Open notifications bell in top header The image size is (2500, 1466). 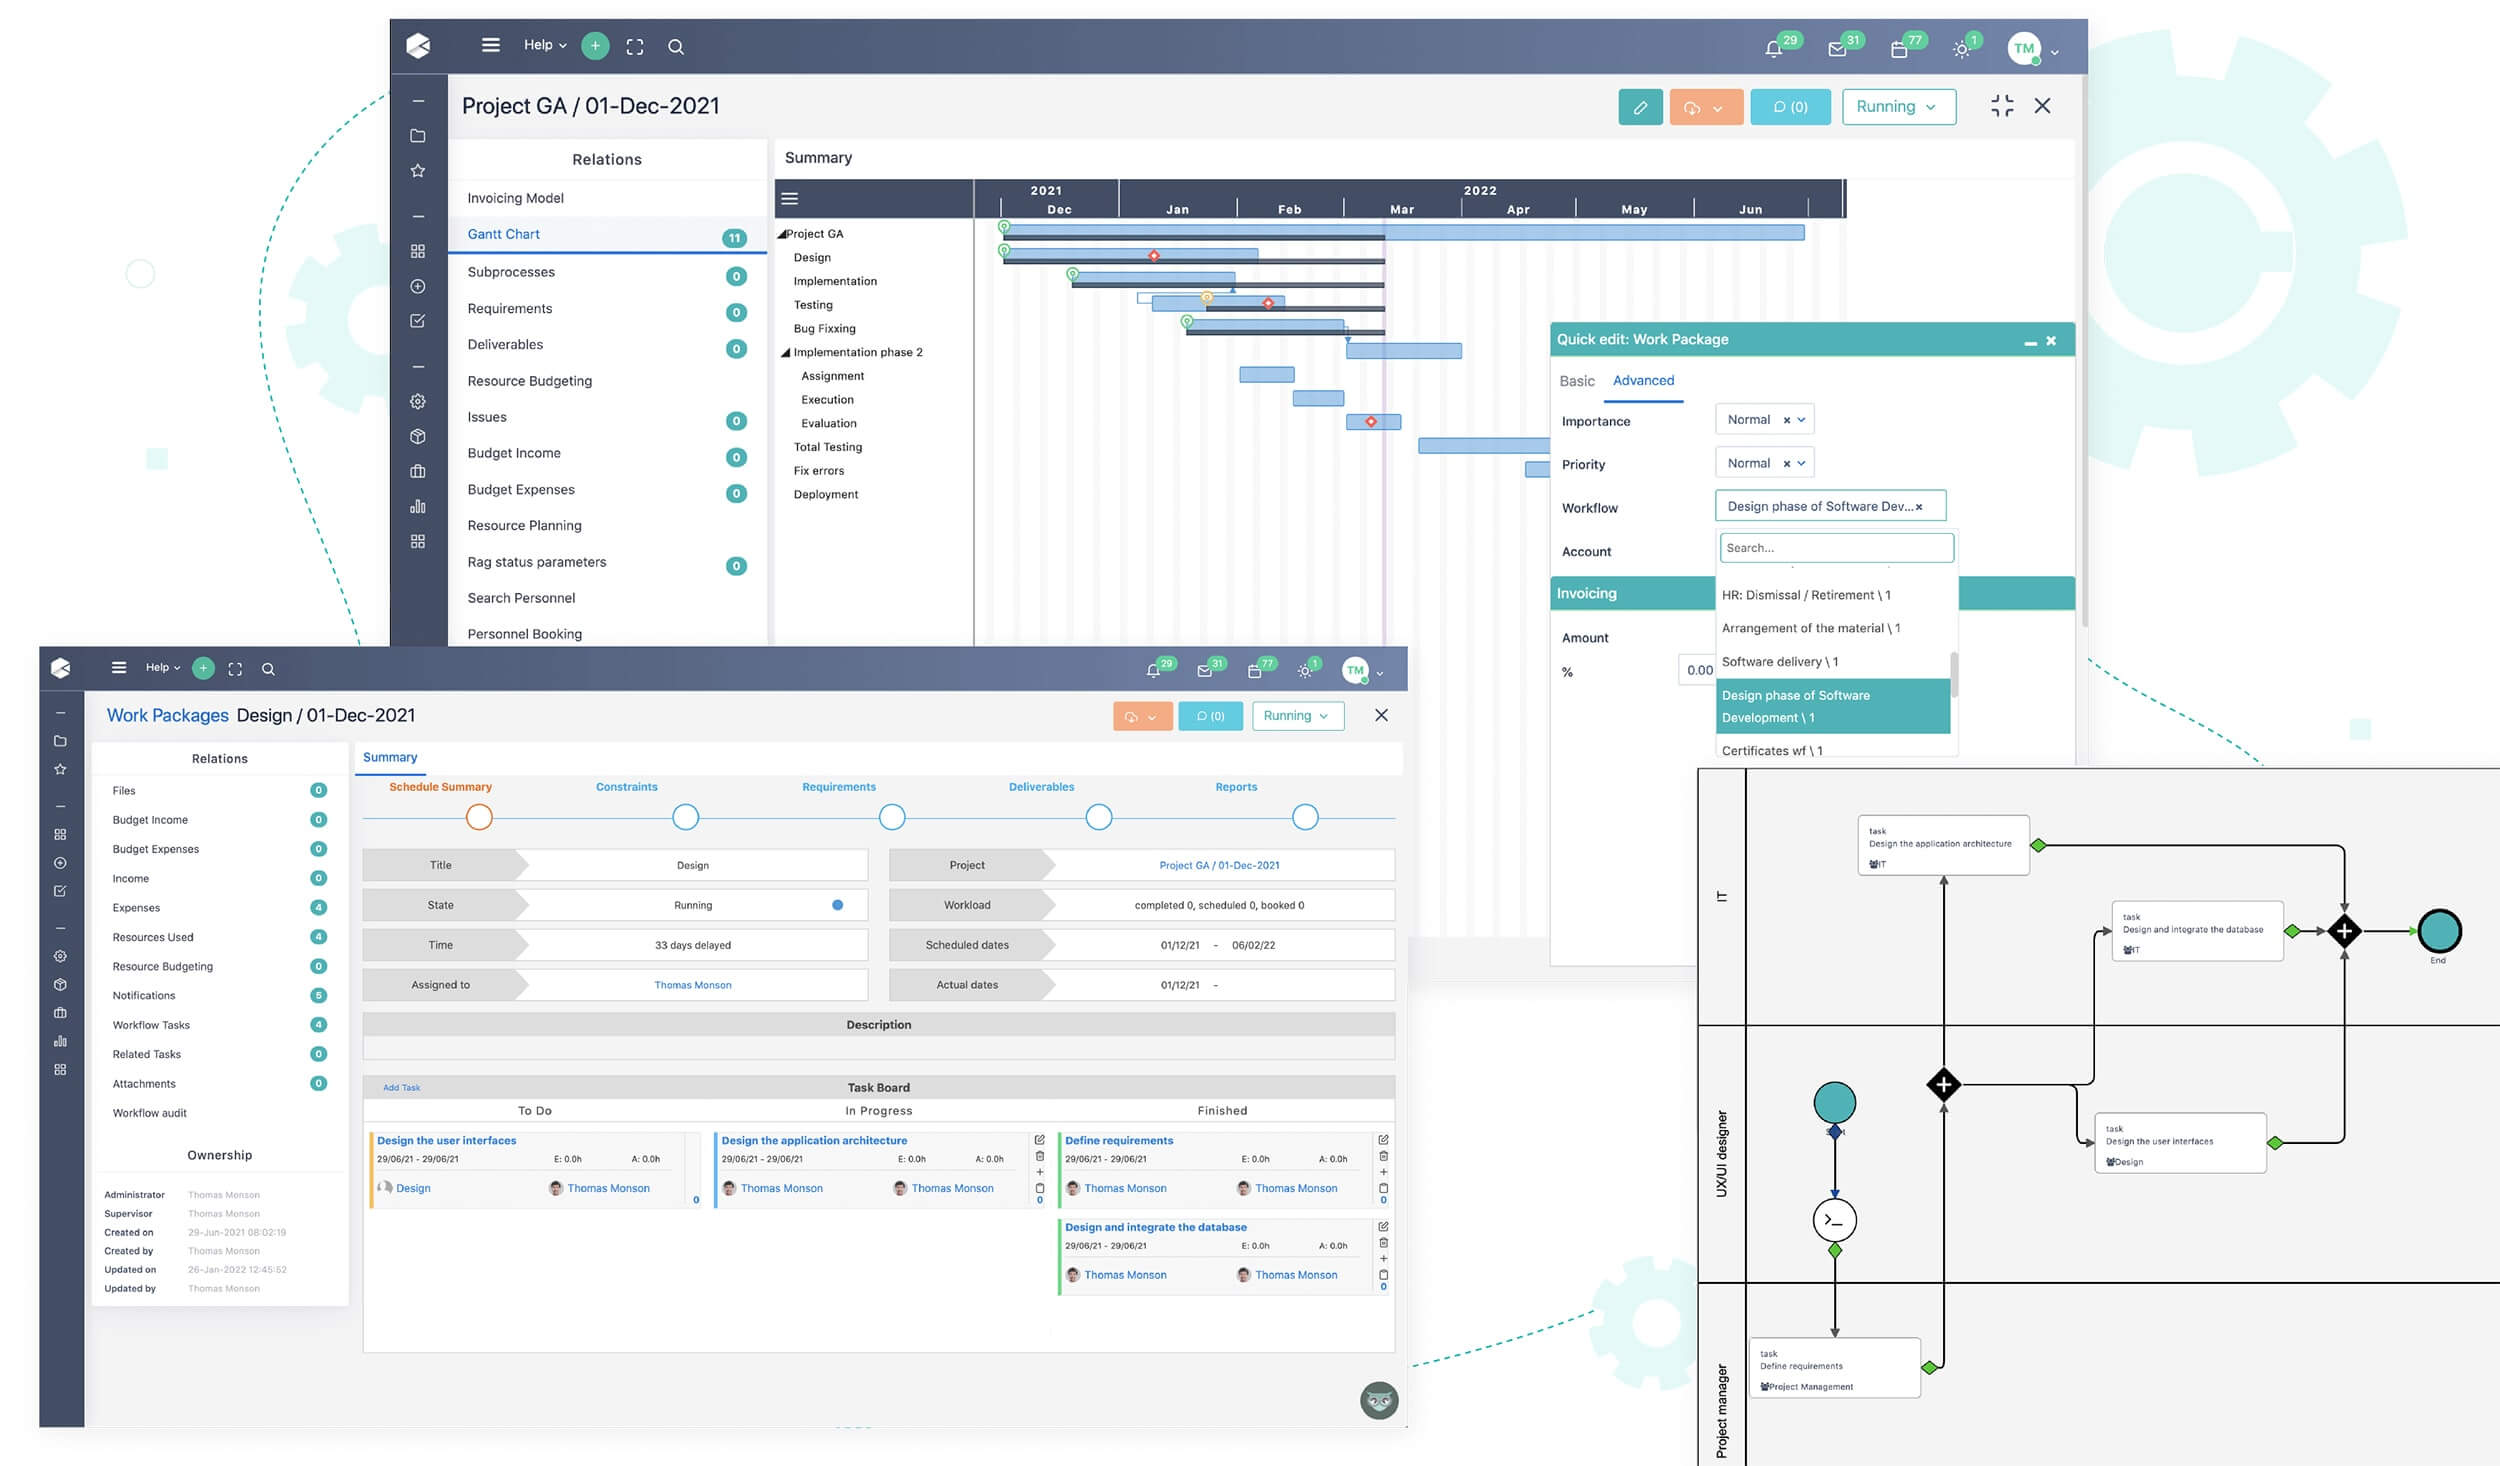[1773, 48]
